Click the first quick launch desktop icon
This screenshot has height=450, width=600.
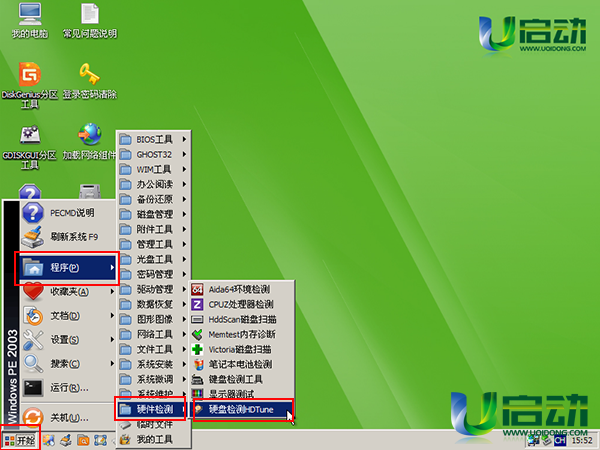(49, 440)
